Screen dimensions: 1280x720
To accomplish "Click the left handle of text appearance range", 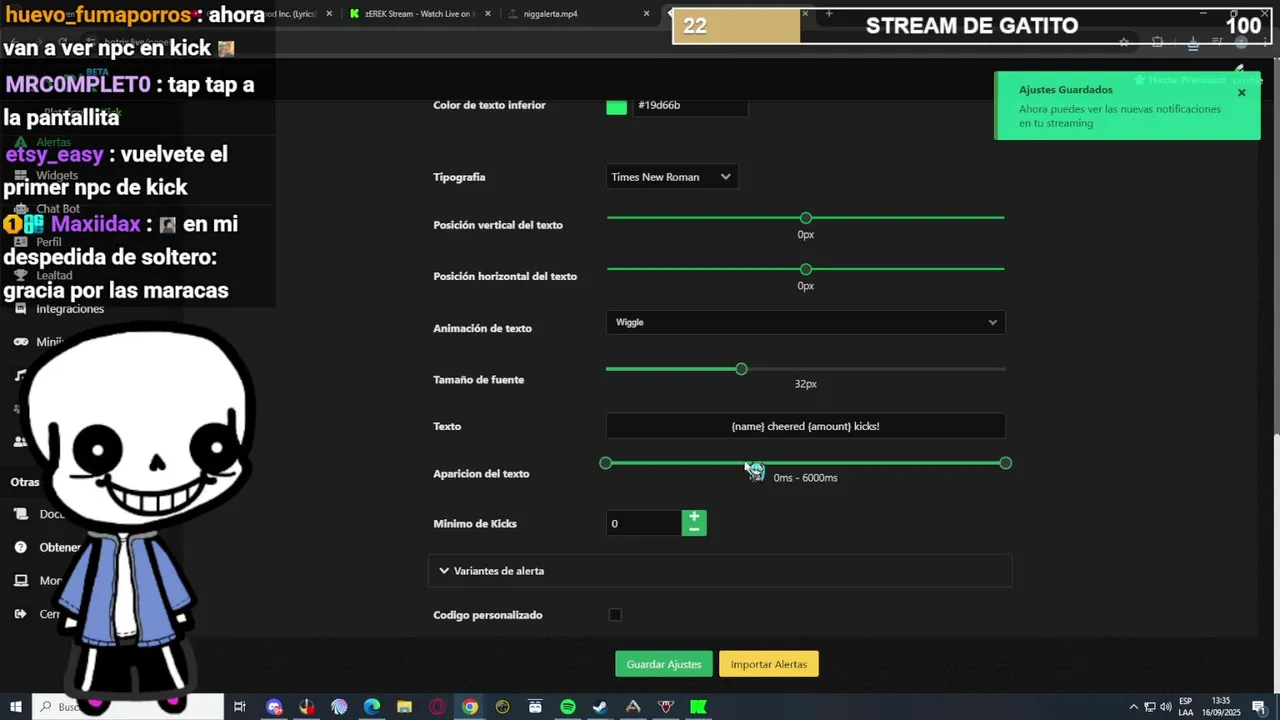I will tap(606, 463).
